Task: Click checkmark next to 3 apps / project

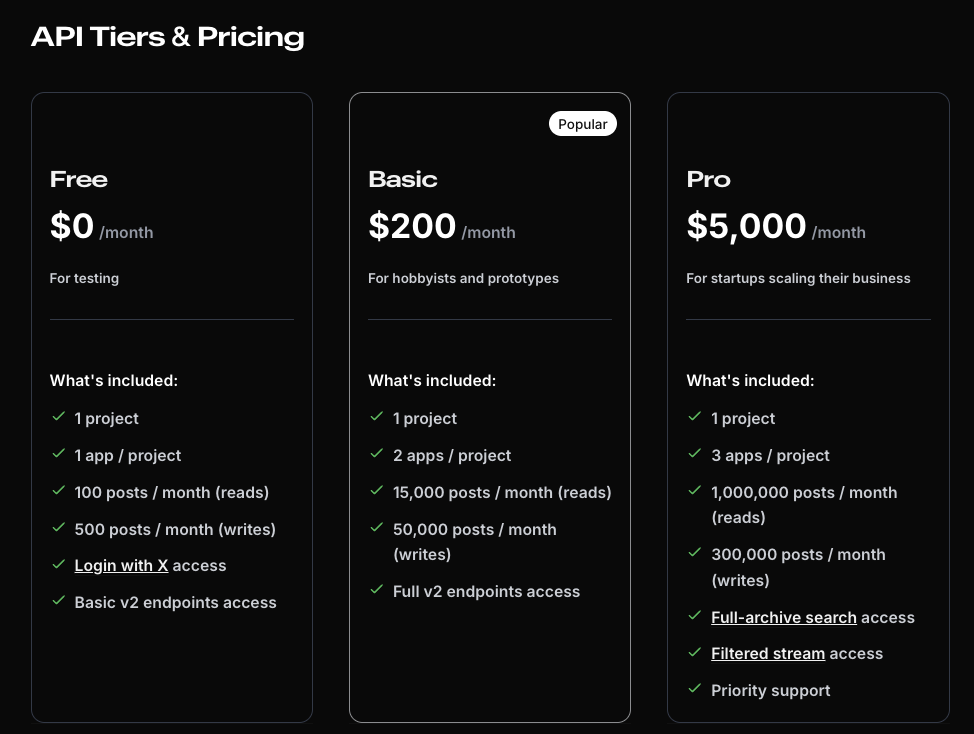Action: 695,454
